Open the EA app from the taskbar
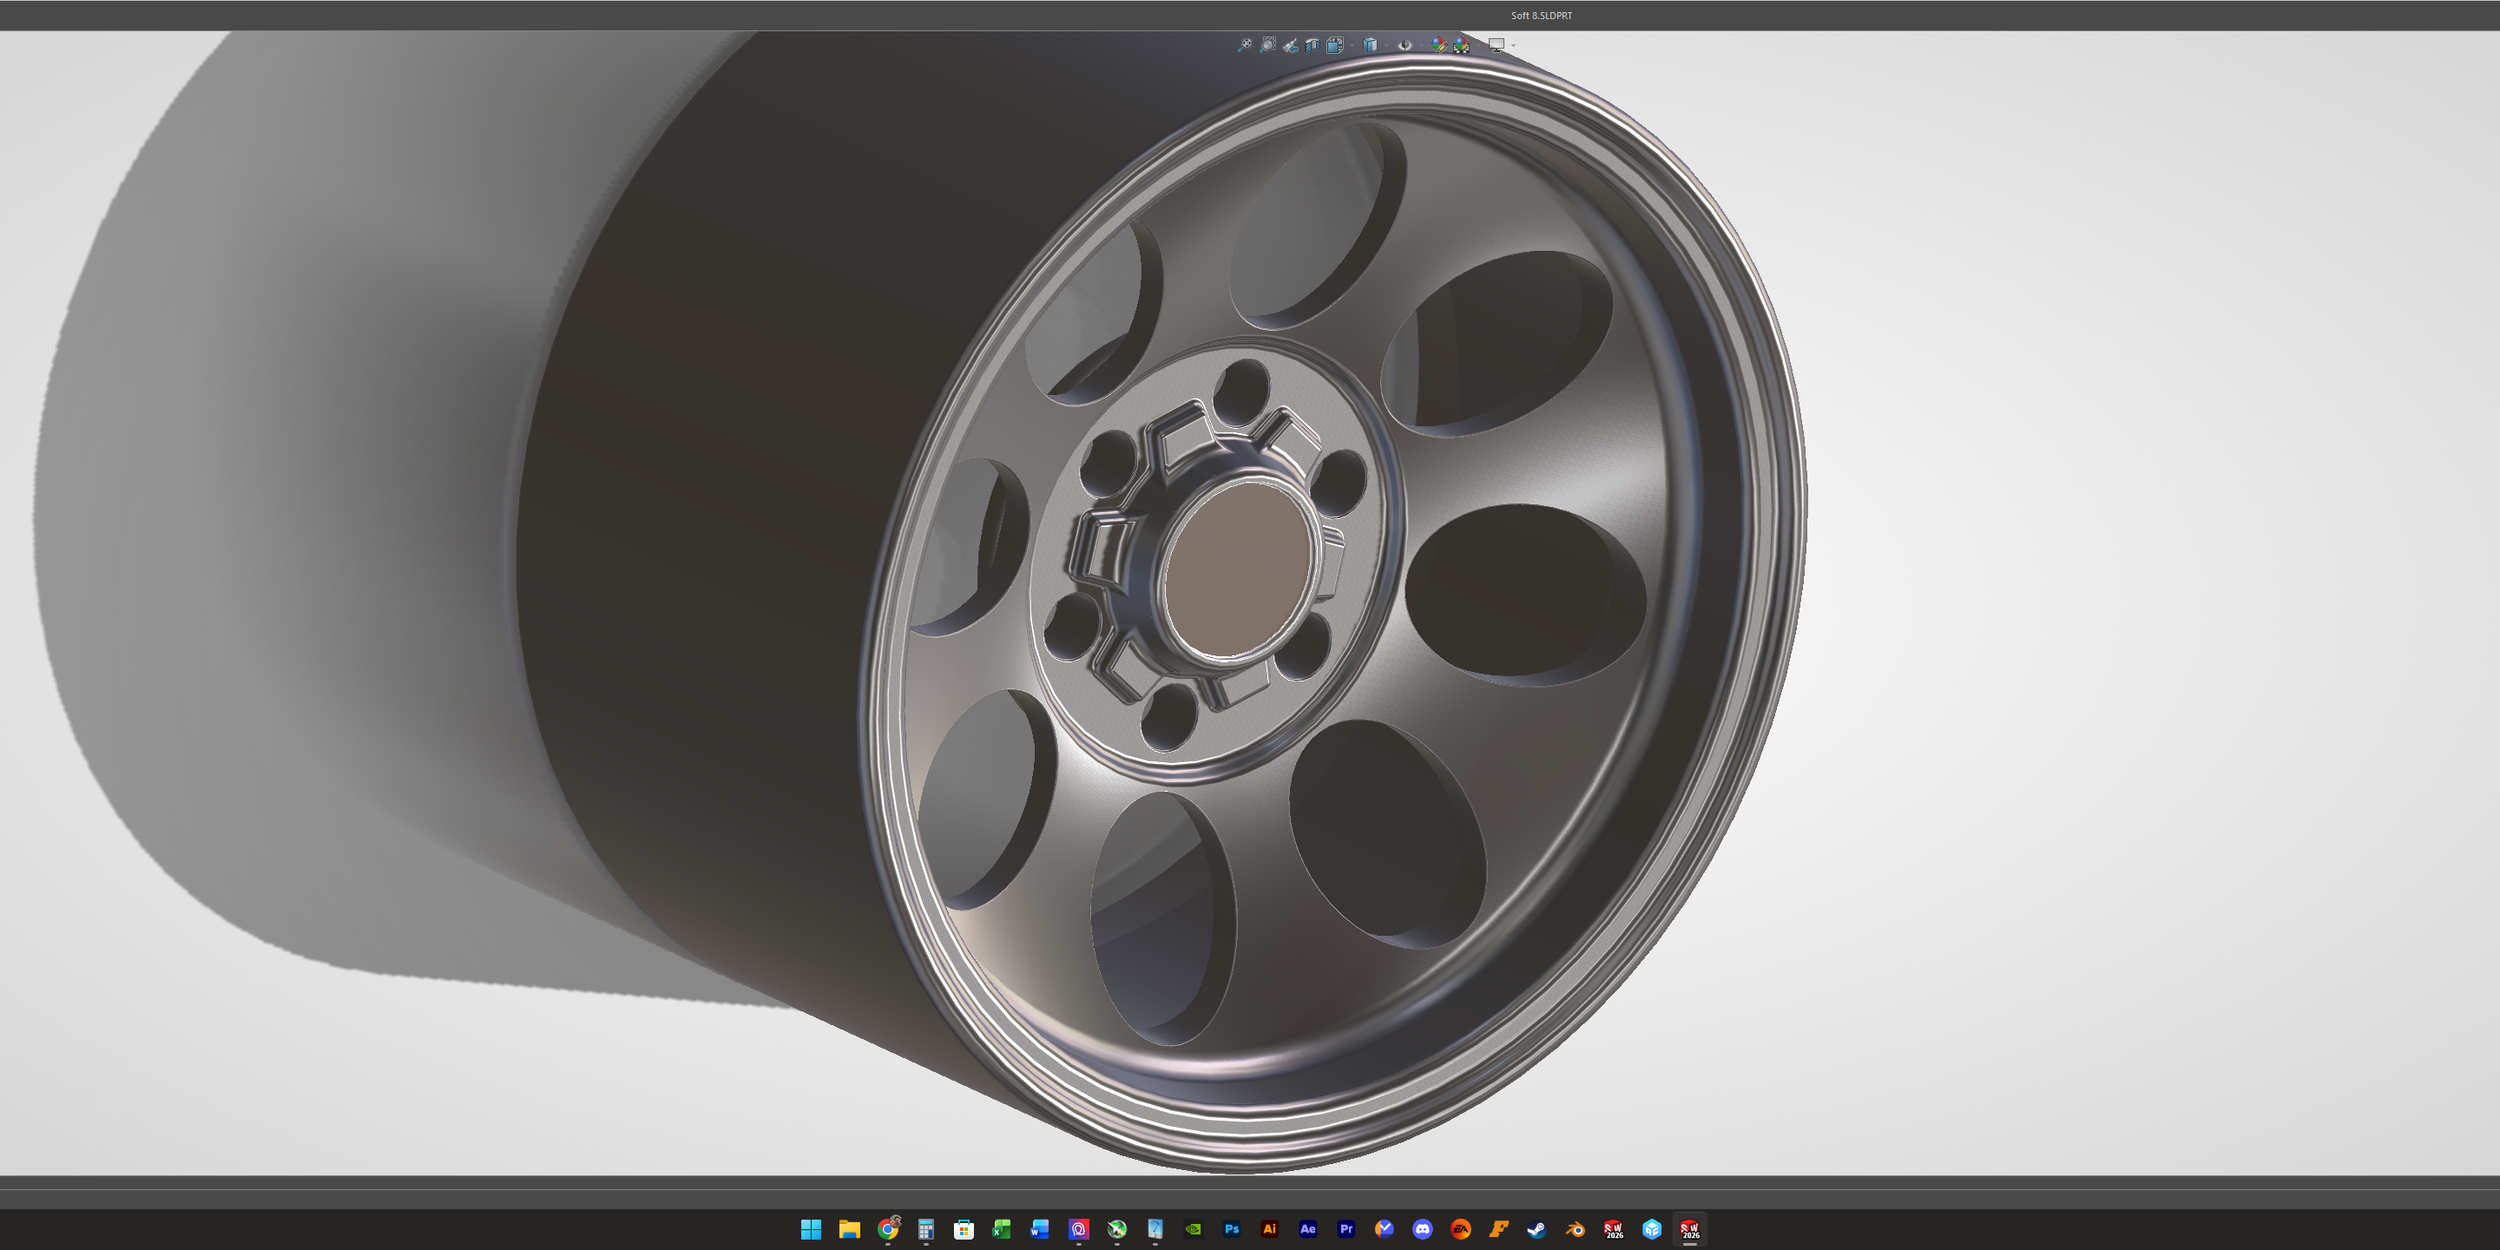Screen dimensions: 2500x1250 (x=1461, y=1229)
